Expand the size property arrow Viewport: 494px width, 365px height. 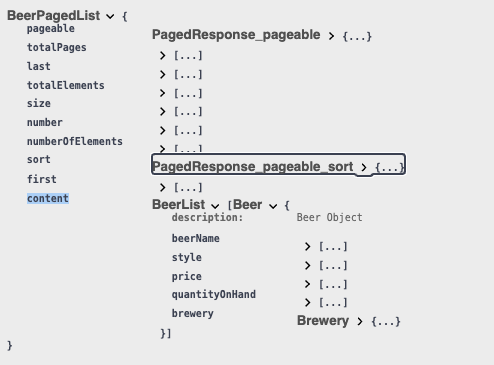click(162, 111)
